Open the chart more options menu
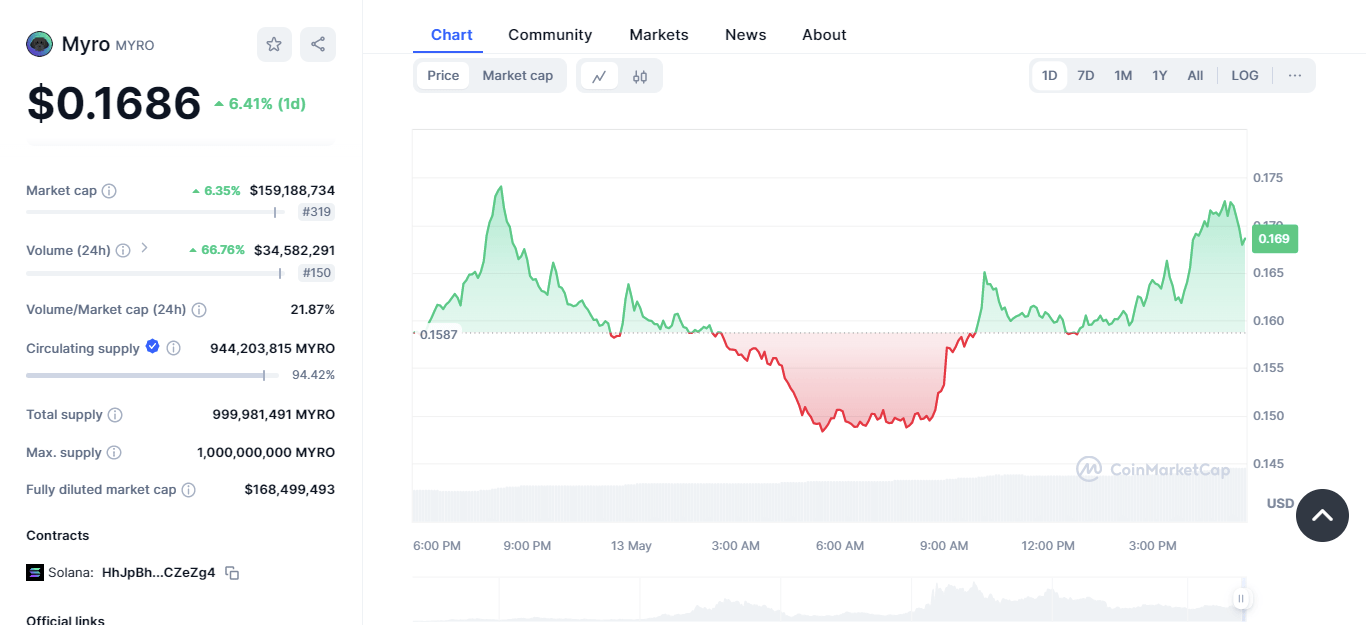The width and height of the screenshot is (1366, 625). click(1295, 76)
